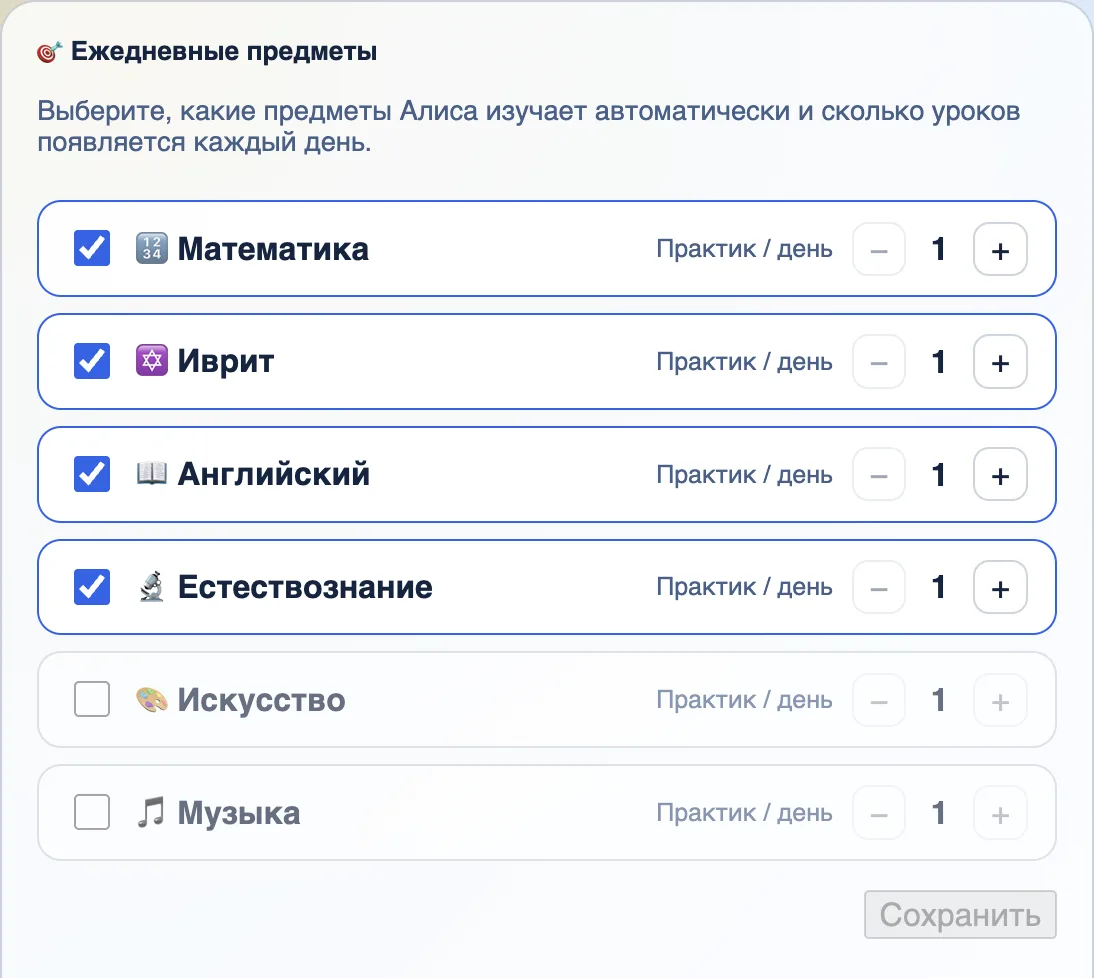This screenshot has width=1094, height=978.
Task: Click the count value 1 for Естествознание
Action: 939,587
